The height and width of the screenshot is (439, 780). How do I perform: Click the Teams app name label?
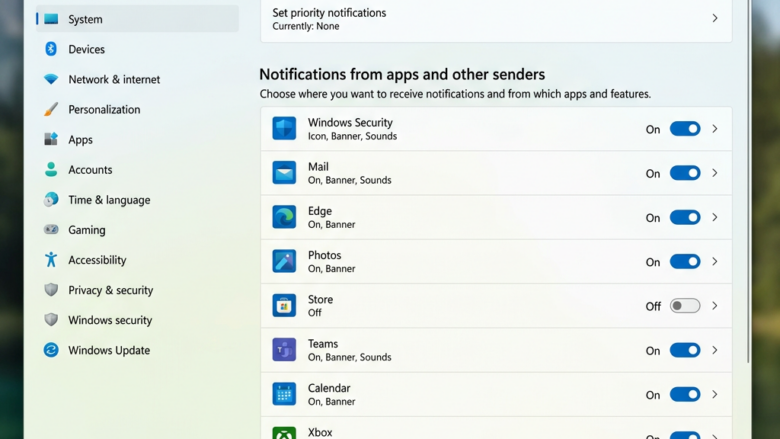[x=323, y=344]
